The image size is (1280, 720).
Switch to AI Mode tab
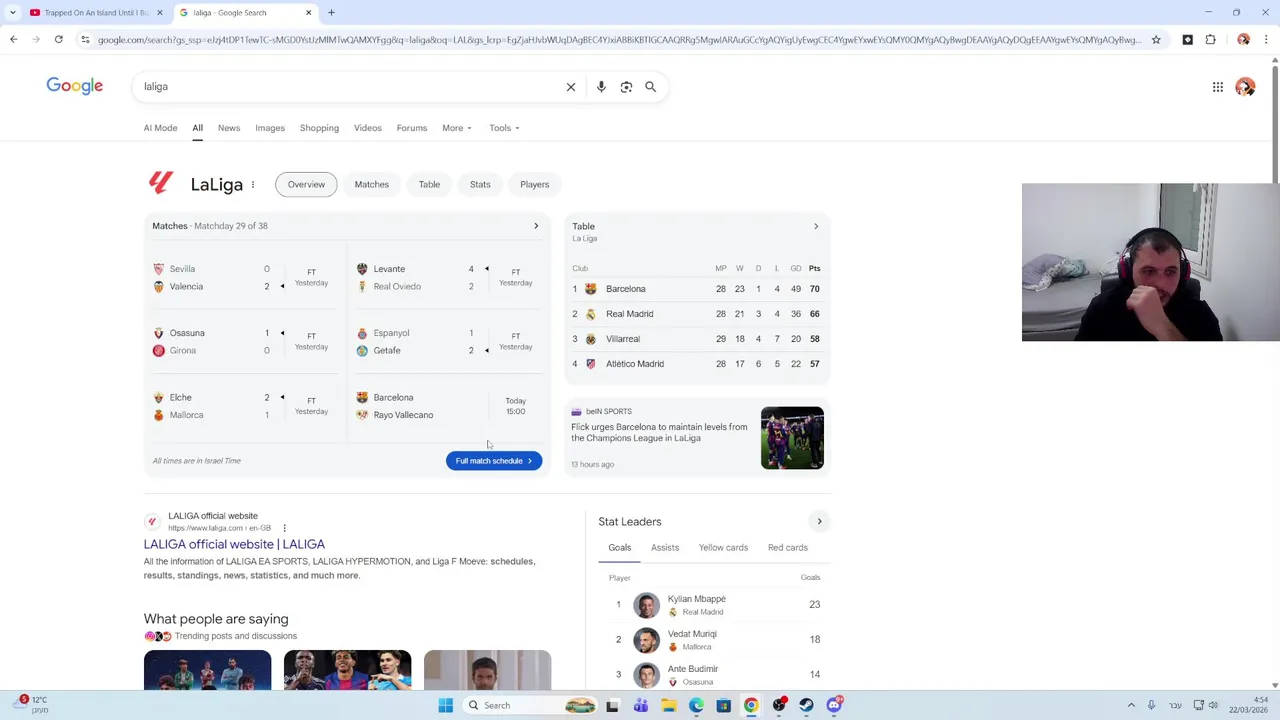tap(160, 128)
